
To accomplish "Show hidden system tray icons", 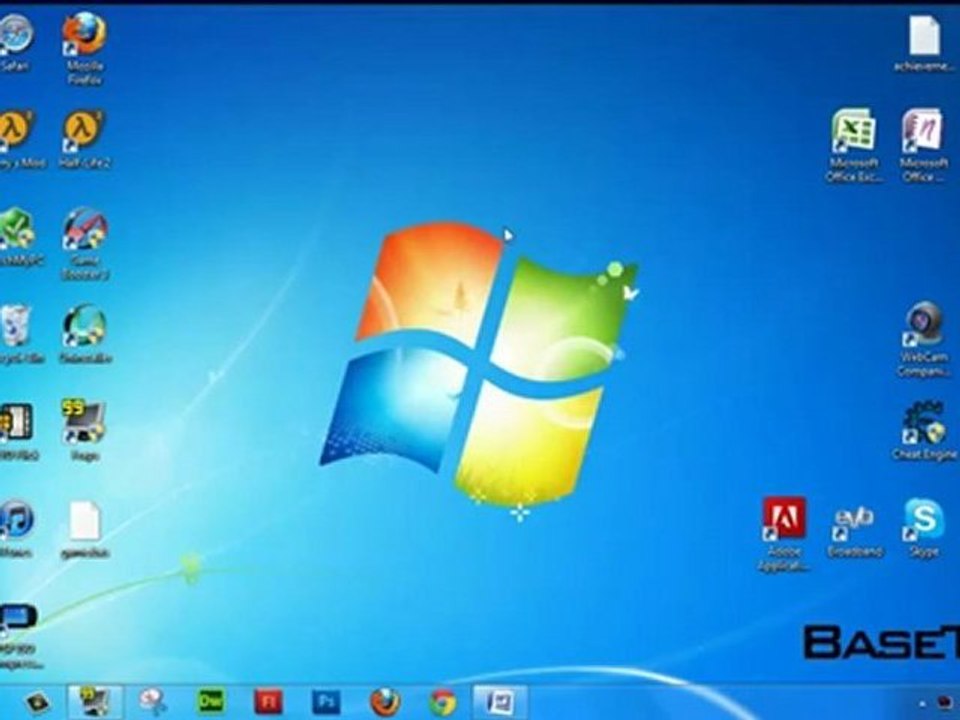I will (x=922, y=704).
